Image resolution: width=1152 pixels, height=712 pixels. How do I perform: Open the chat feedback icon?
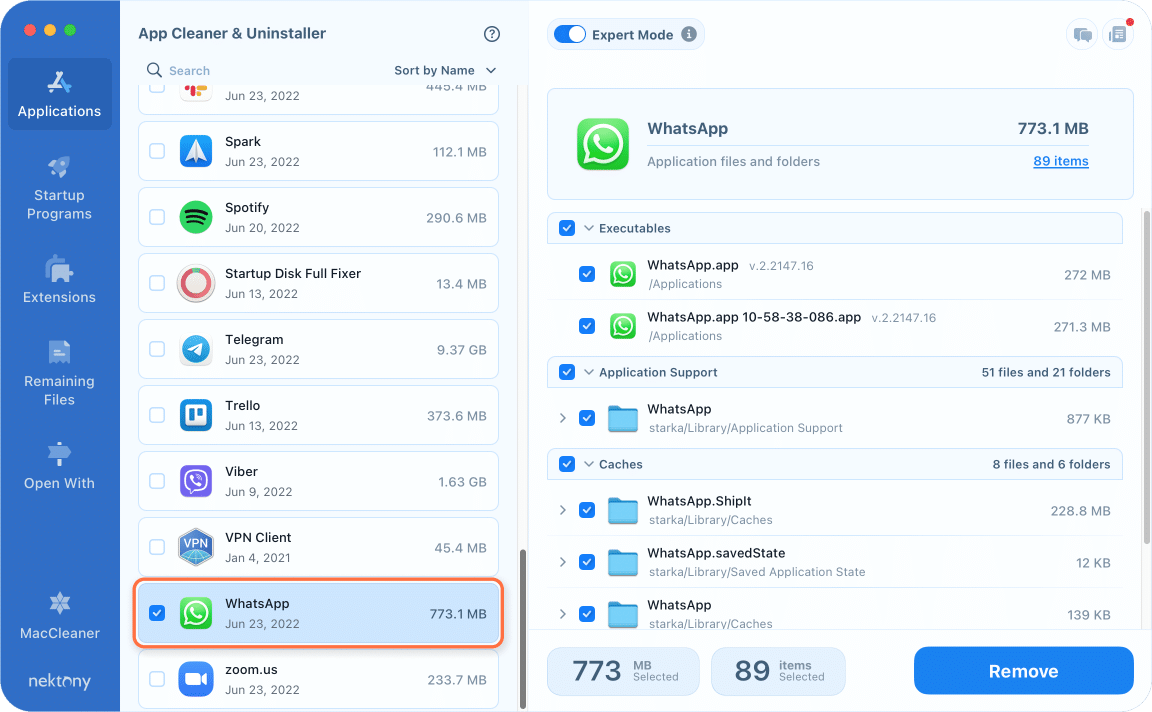coord(1082,35)
